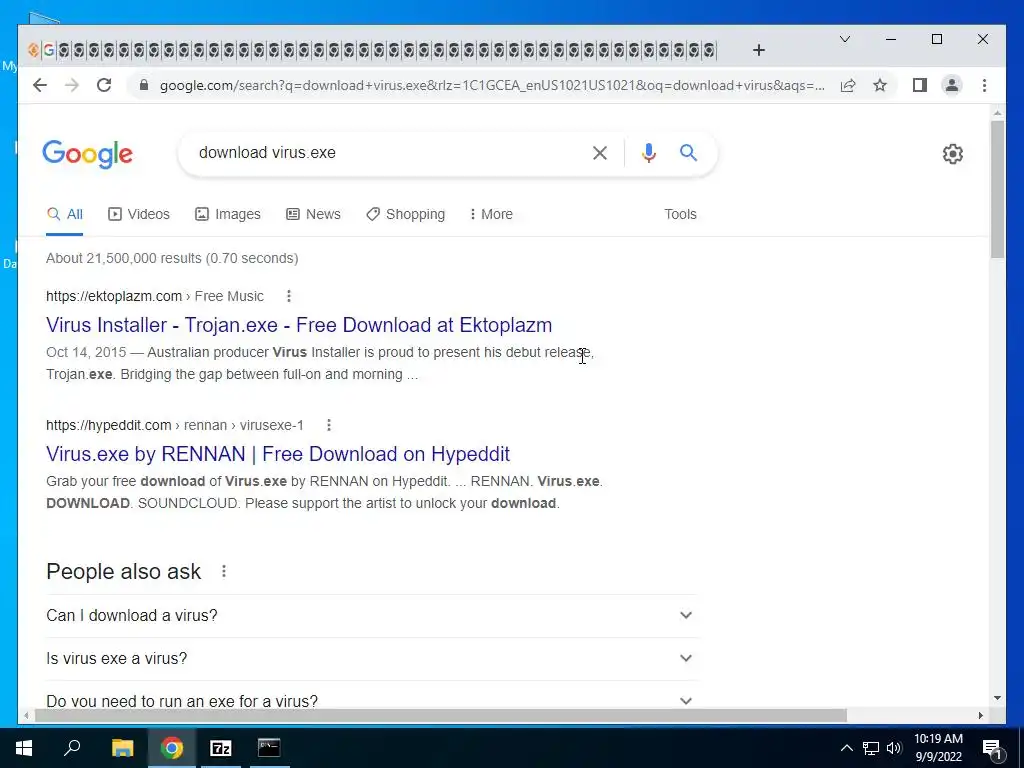Select the All results tab
The width and height of the screenshot is (1024, 768).
[x=65, y=214]
